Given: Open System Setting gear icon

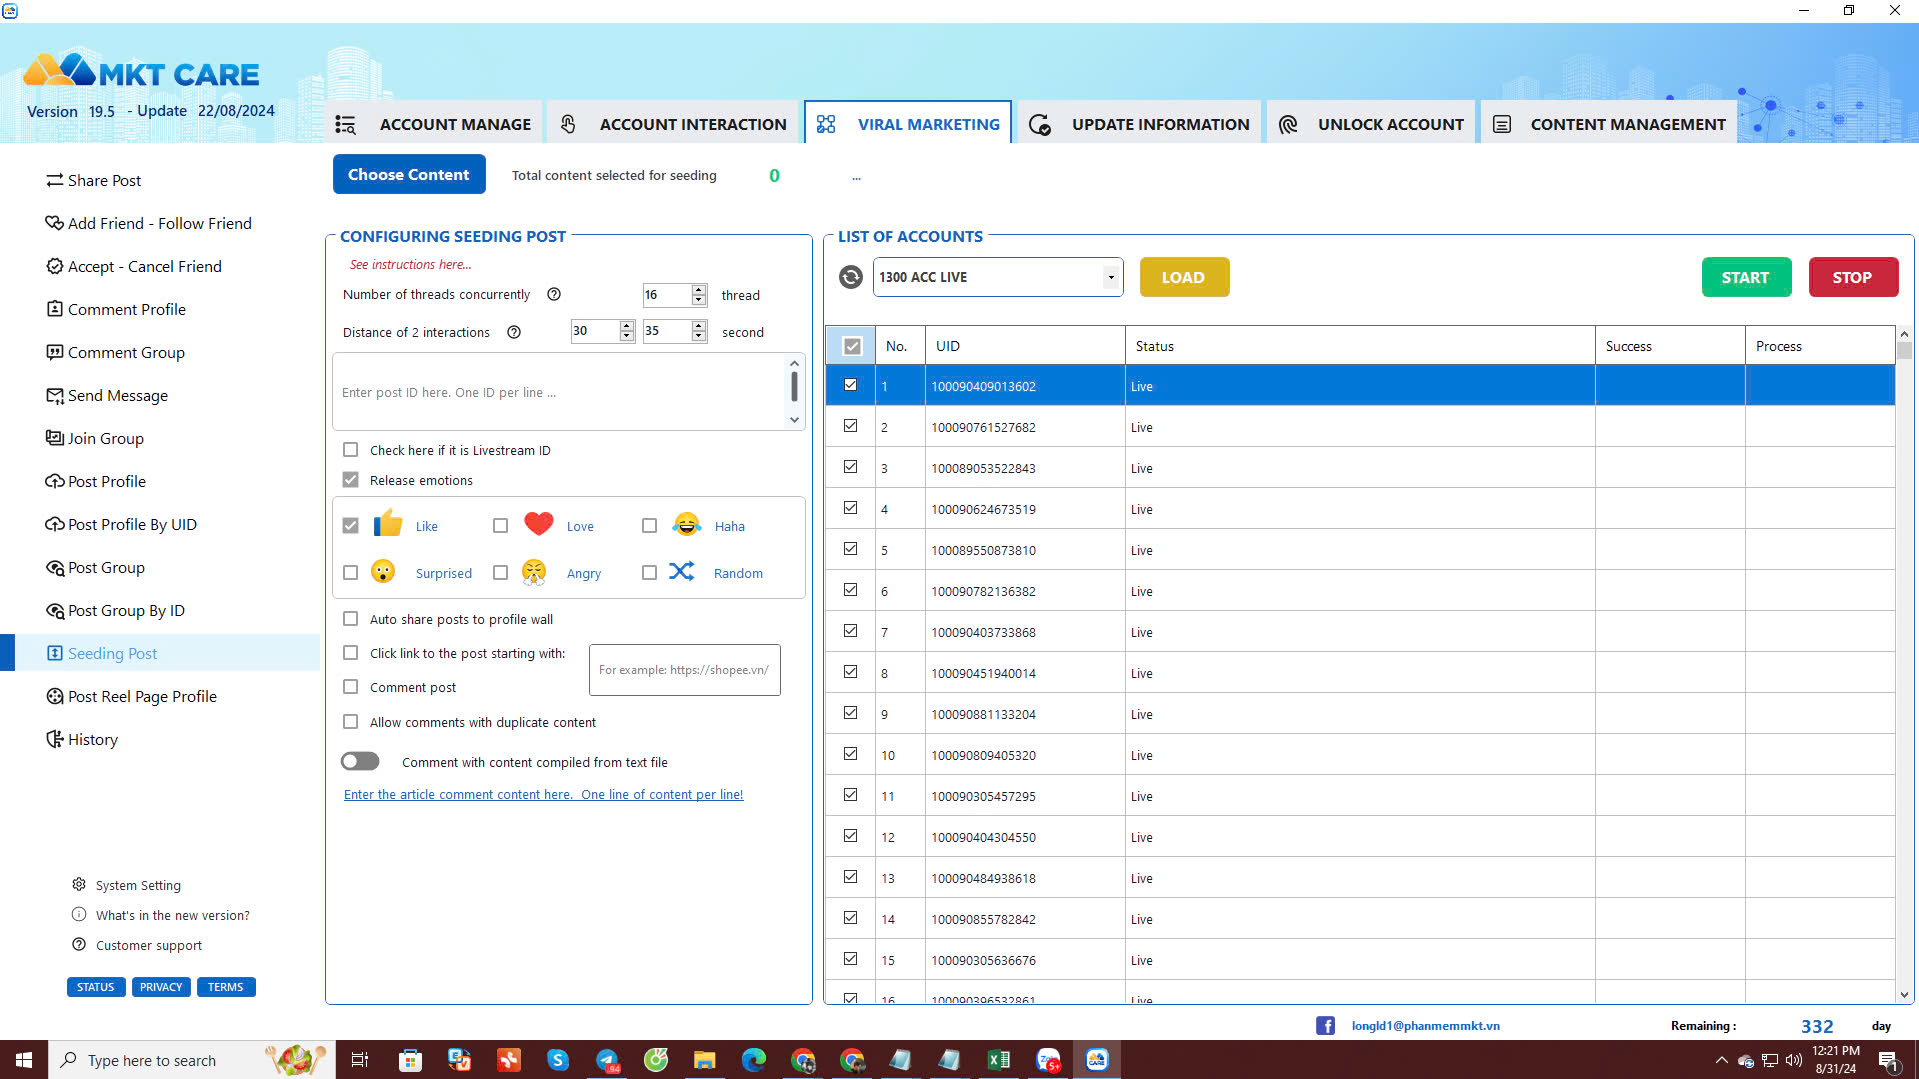Looking at the screenshot, I should pos(79,884).
